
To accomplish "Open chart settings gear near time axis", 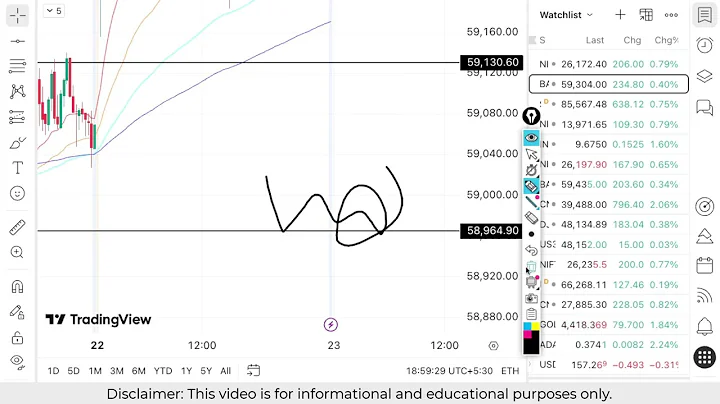I will coord(493,346).
